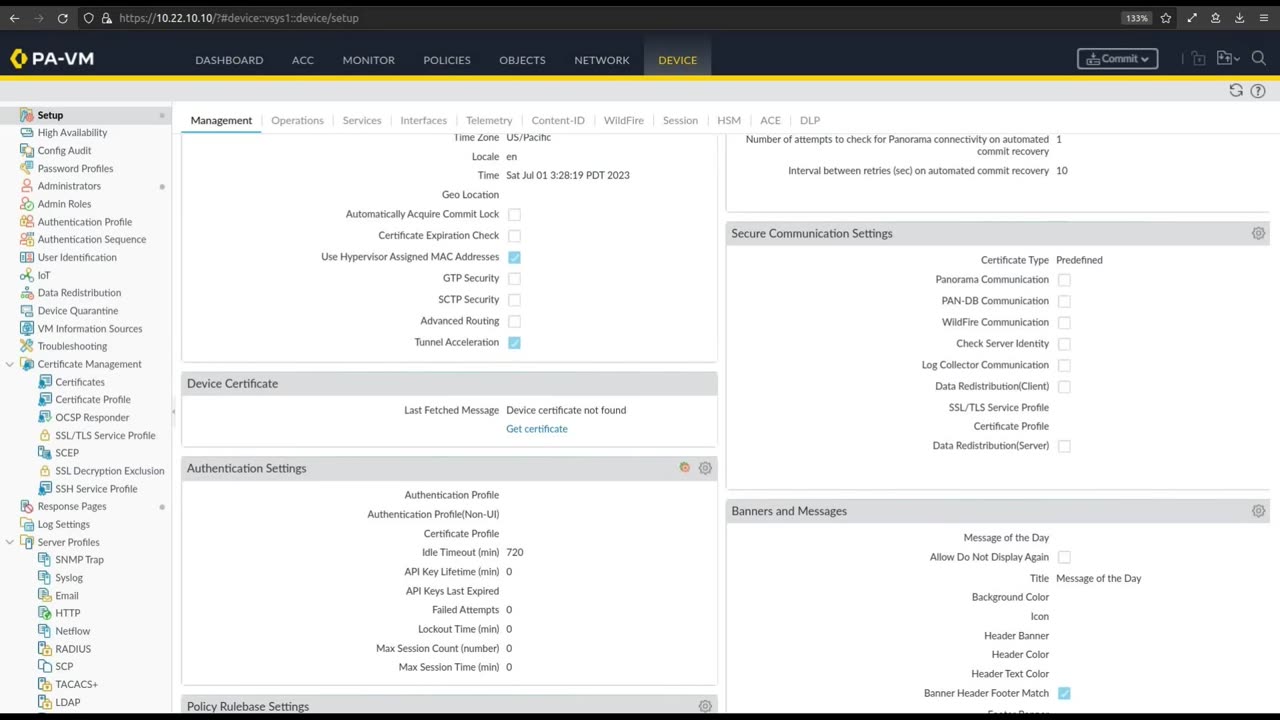1280x720 pixels.
Task: Click the Device Quarantine icon
Action: point(27,311)
